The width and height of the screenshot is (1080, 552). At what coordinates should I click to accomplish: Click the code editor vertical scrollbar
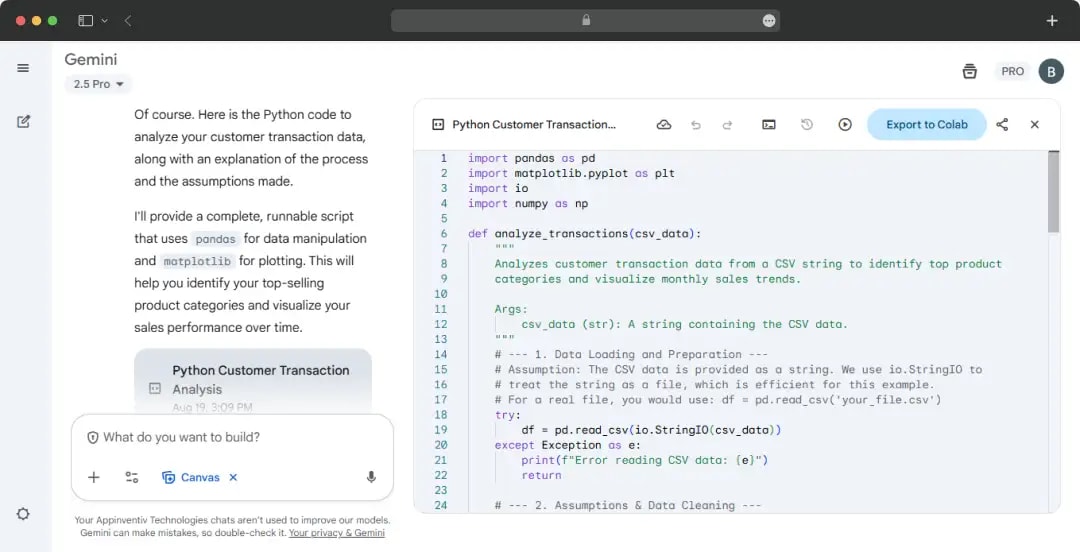pos(1053,193)
